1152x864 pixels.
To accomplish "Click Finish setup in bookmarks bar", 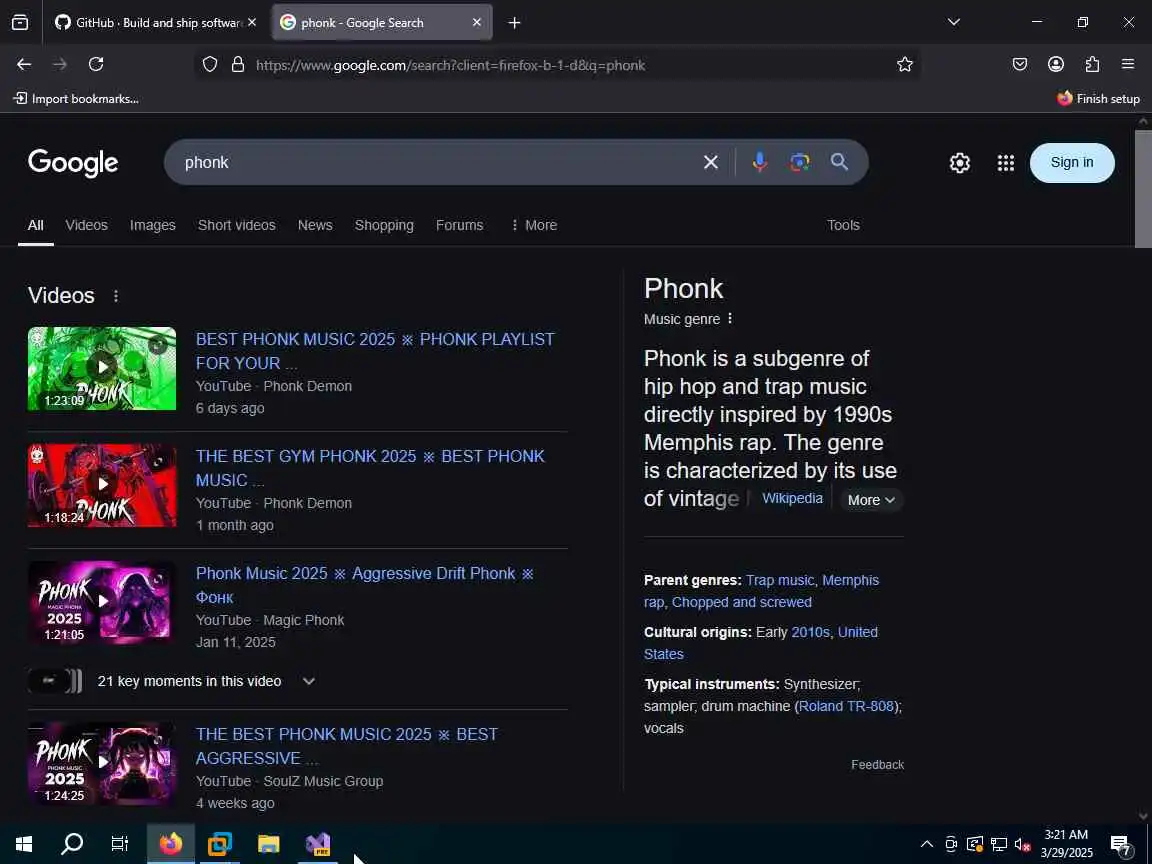I will [x=1098, y=98].
